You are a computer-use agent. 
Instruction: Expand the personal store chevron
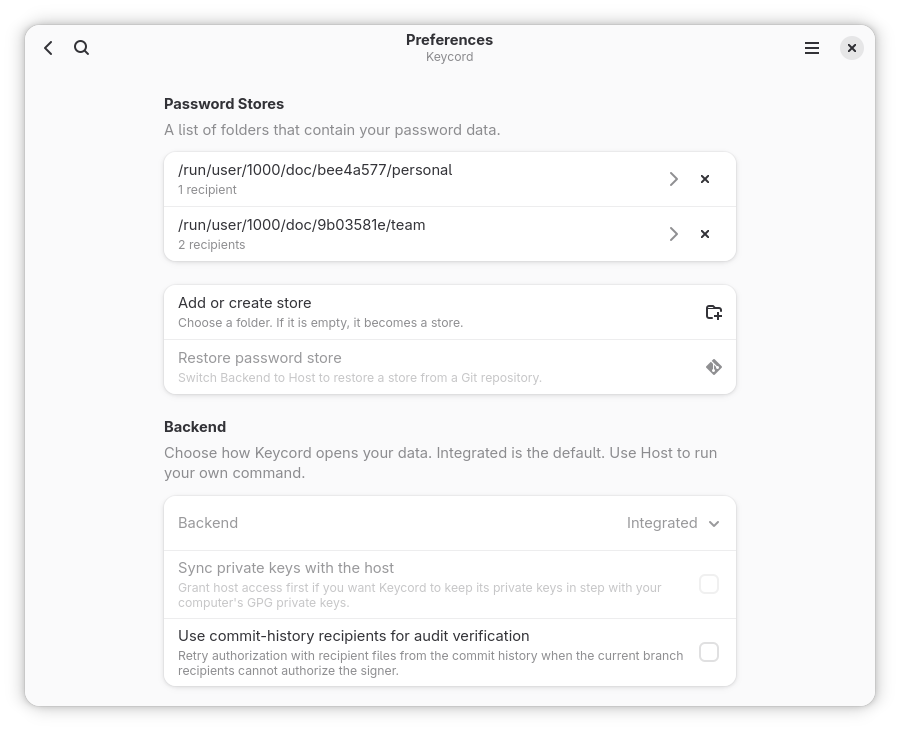[674, 179]
